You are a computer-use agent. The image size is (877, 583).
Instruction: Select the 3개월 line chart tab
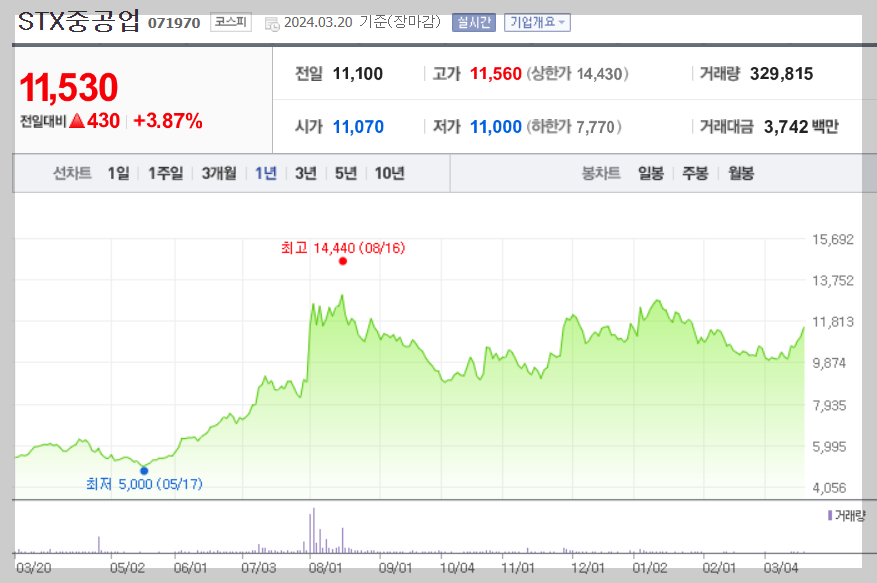[x=219, y=173]
